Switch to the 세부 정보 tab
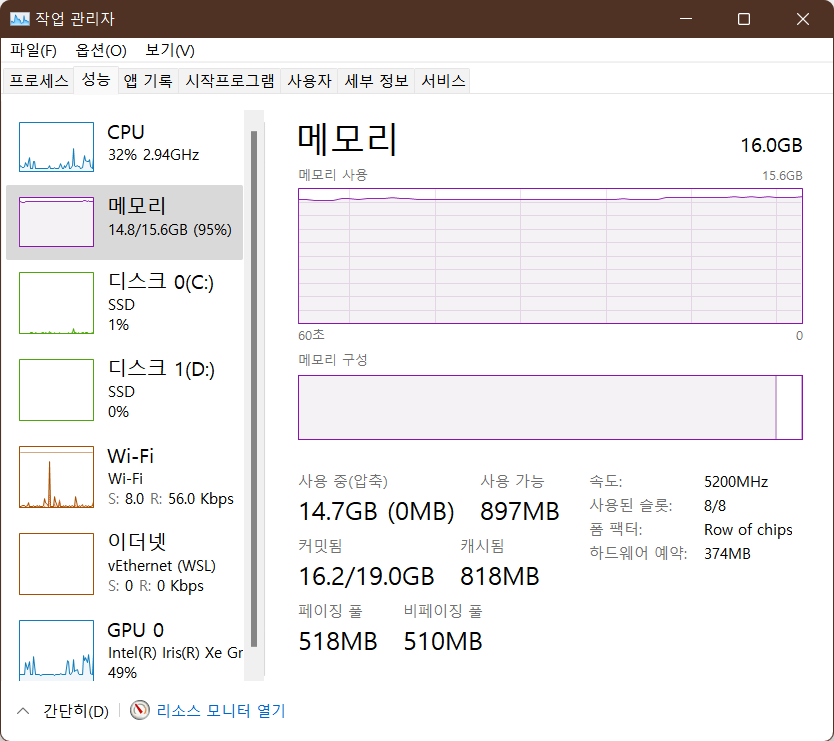Viewport: 834px width, 741px height. coord(376,81)
